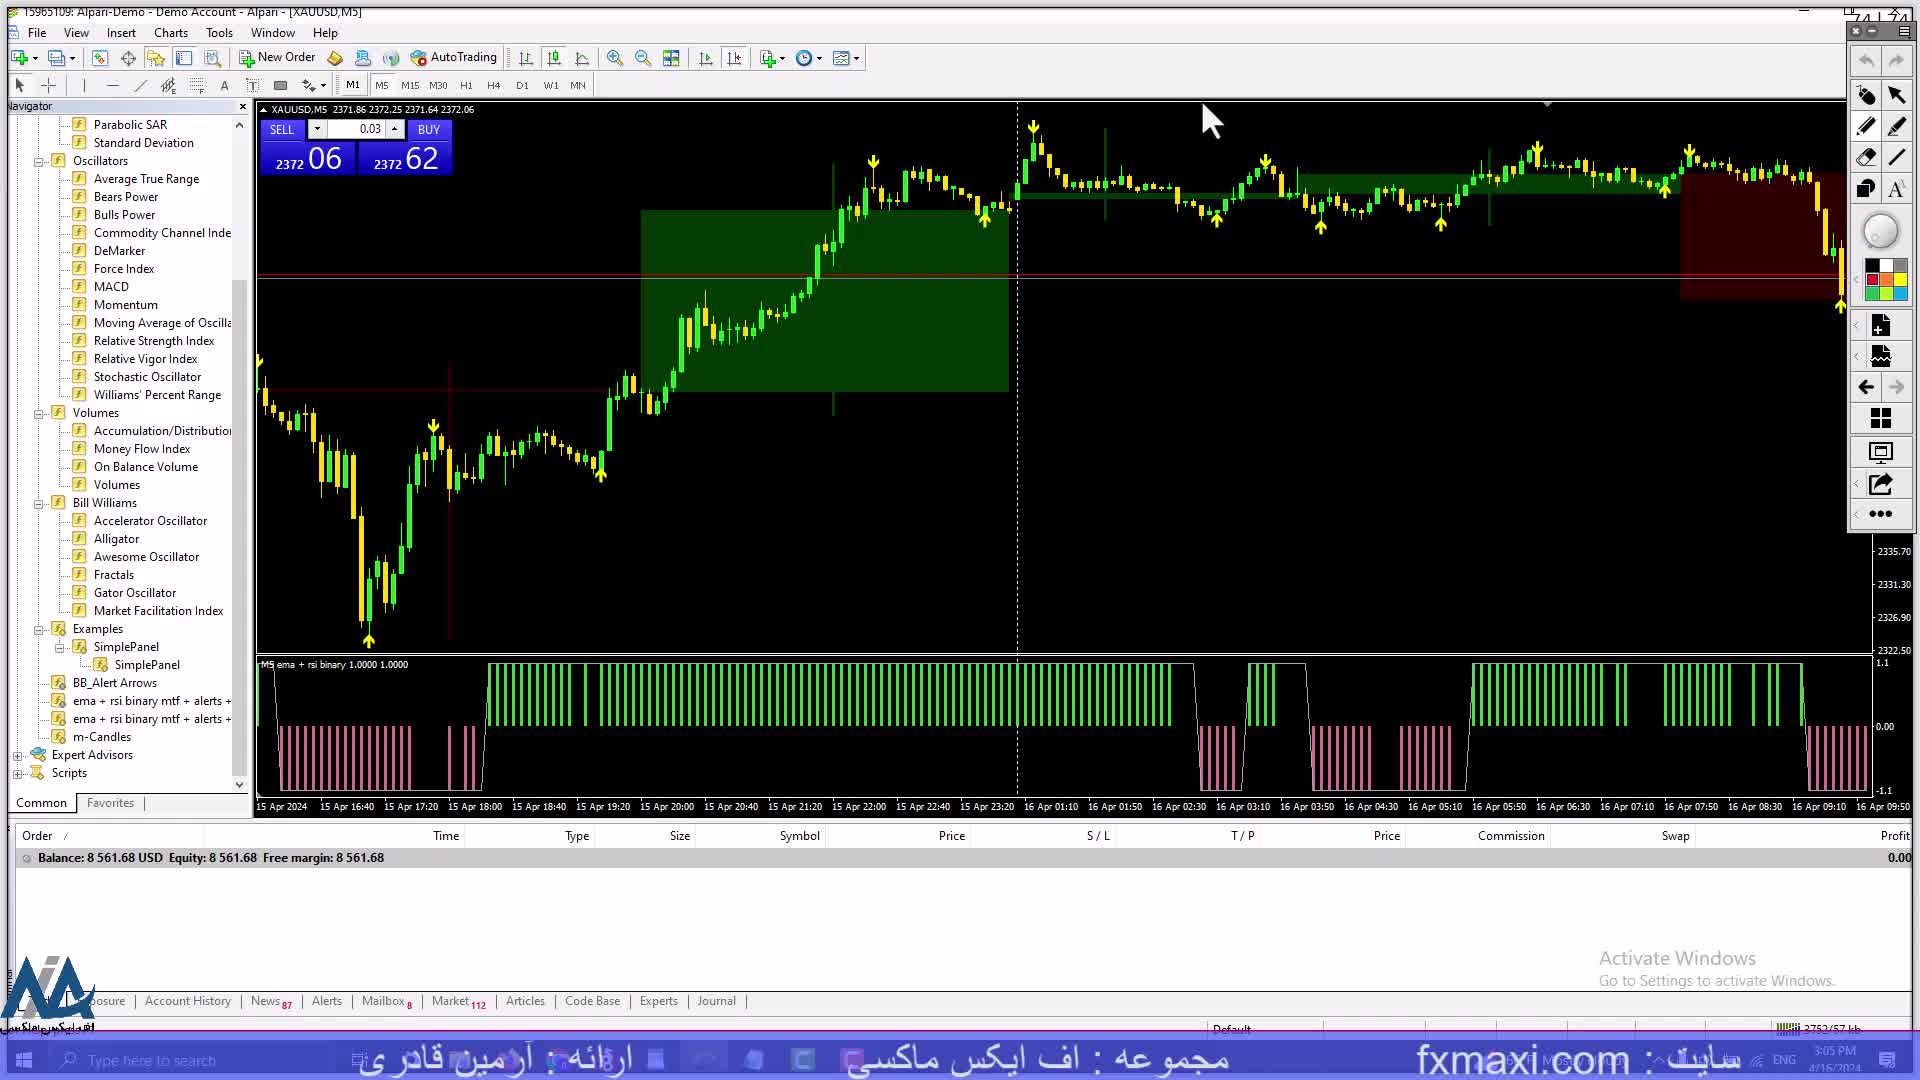This screenshot has height=1080, width=1920.
Task: Switch chart to candlesticks mode
Action: tap(554, 58)
